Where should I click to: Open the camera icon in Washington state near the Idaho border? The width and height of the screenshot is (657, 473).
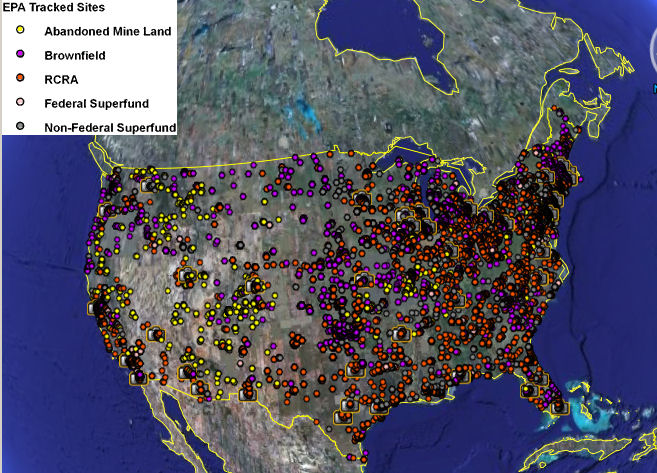click(148, 185)
